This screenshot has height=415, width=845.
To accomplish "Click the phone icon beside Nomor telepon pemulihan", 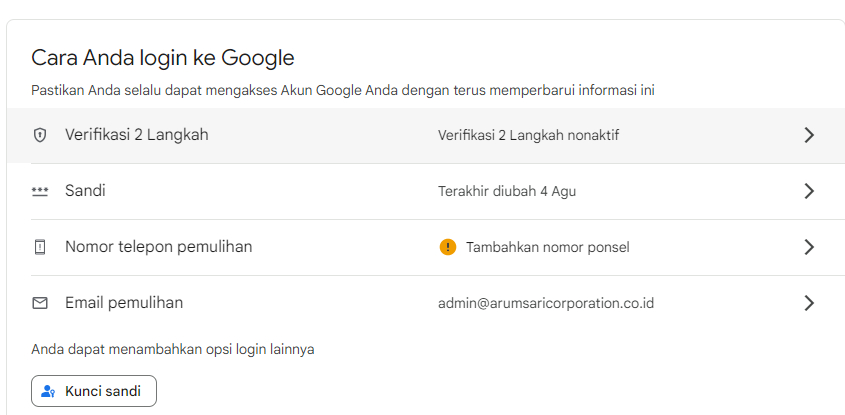I will coord(40,247).
